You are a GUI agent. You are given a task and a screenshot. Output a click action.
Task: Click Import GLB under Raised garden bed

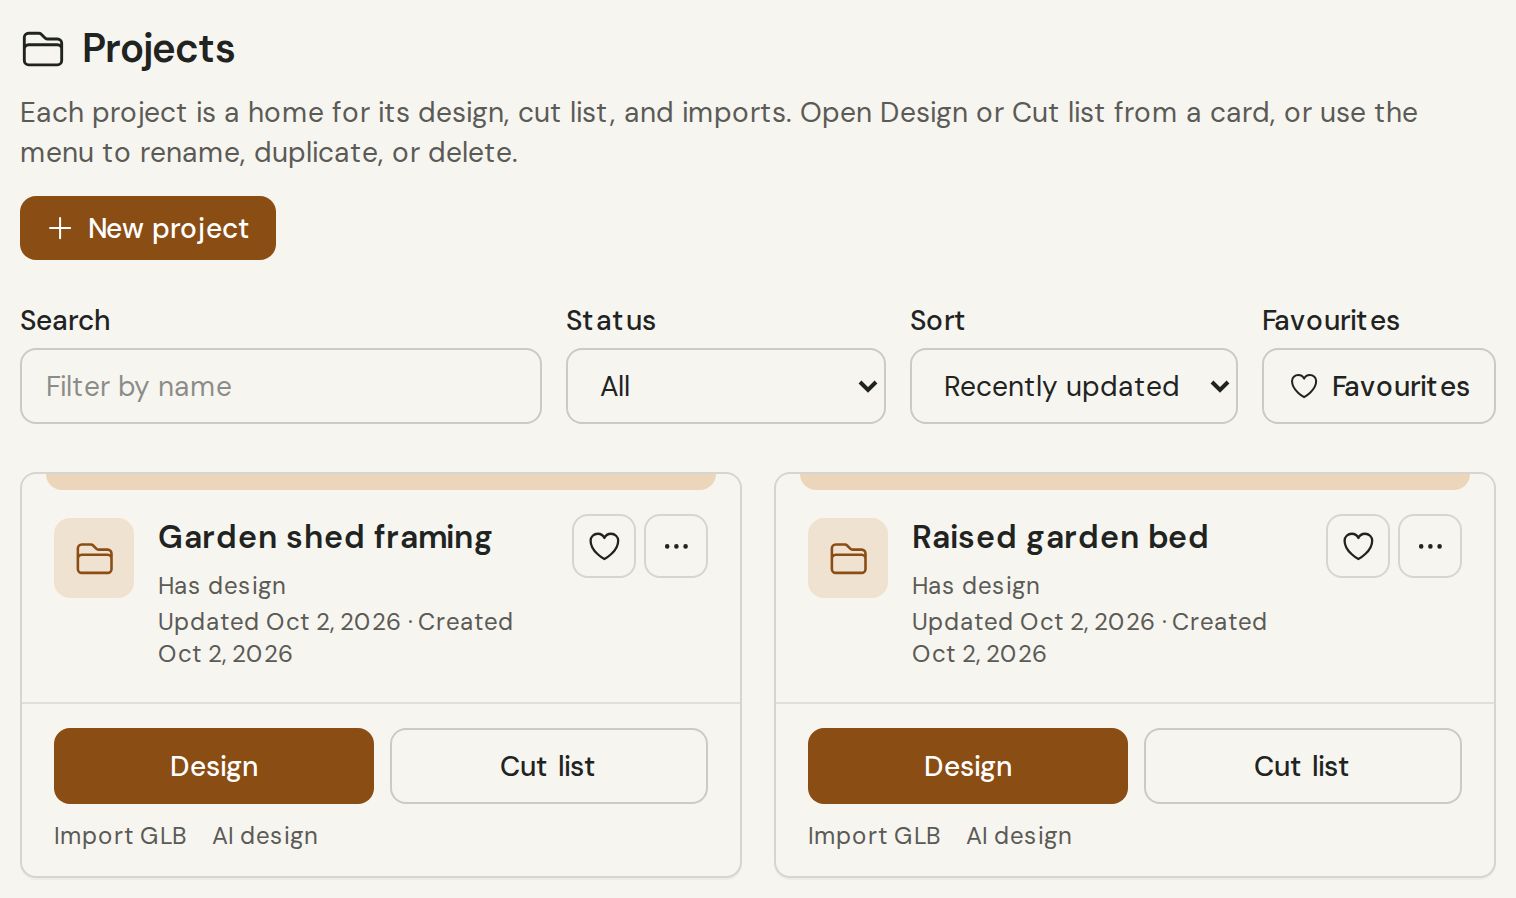(874, 836)
